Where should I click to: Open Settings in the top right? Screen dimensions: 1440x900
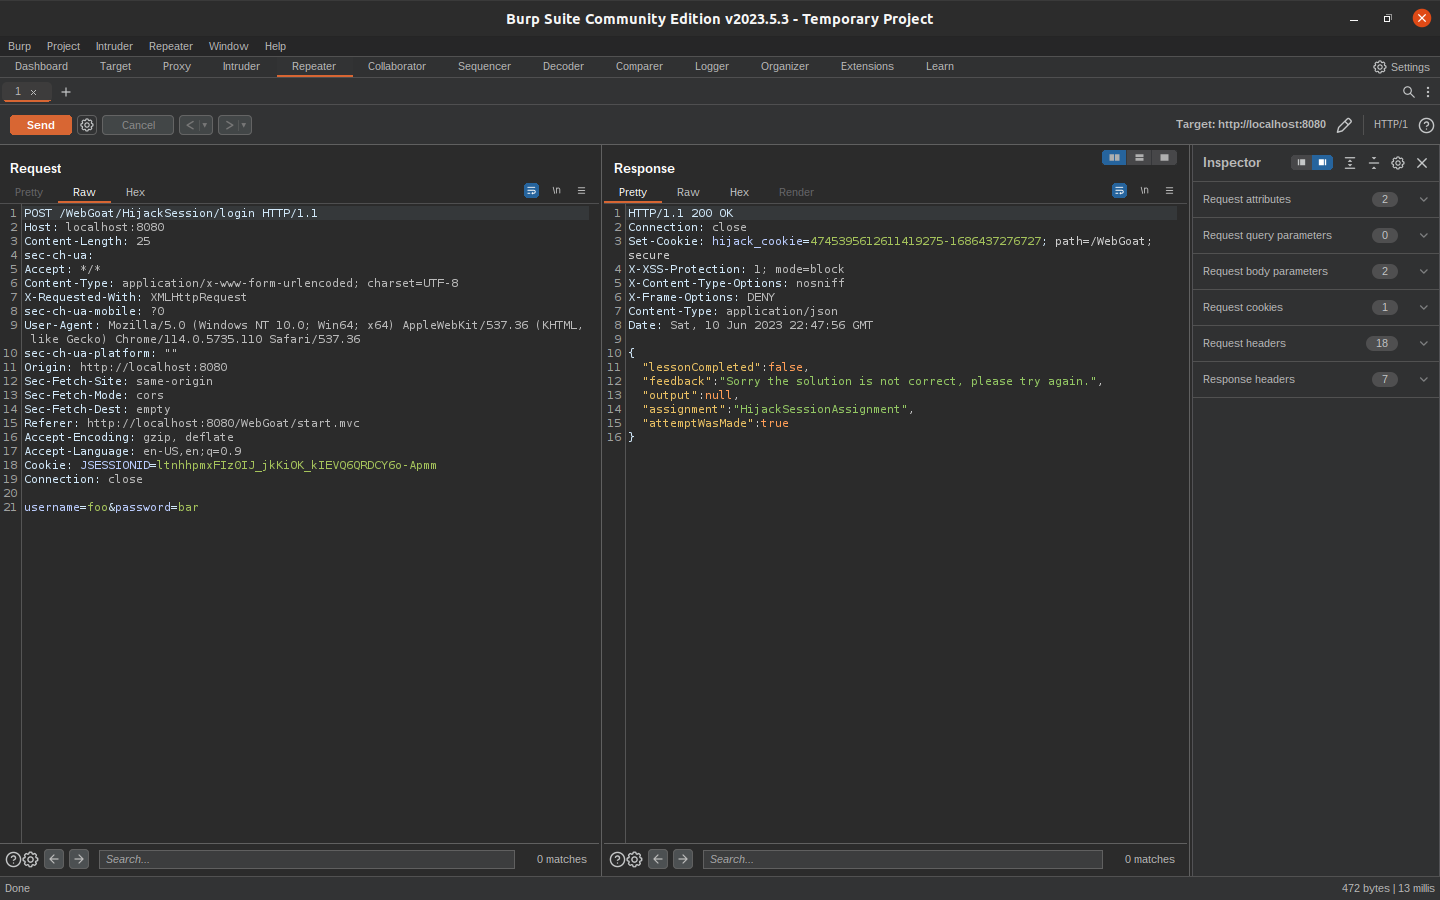1401,67
